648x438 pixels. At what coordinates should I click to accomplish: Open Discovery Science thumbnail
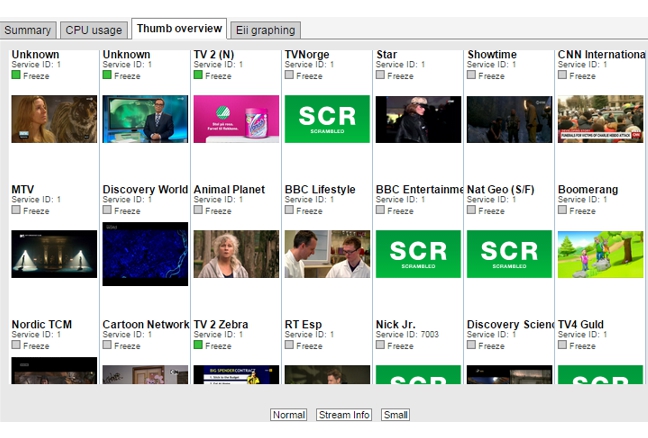(509, 375)
